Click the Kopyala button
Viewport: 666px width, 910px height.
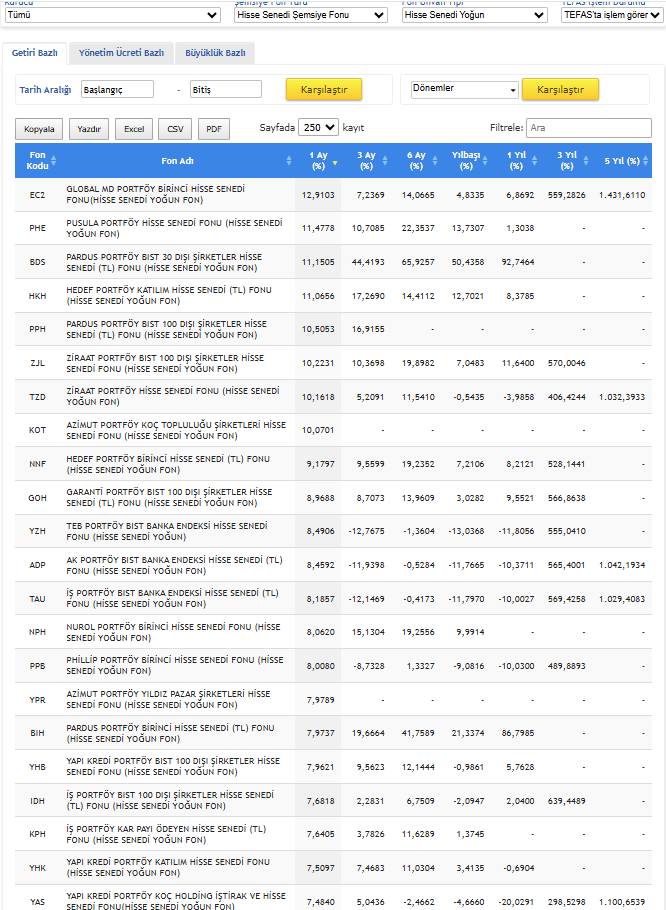39,129
